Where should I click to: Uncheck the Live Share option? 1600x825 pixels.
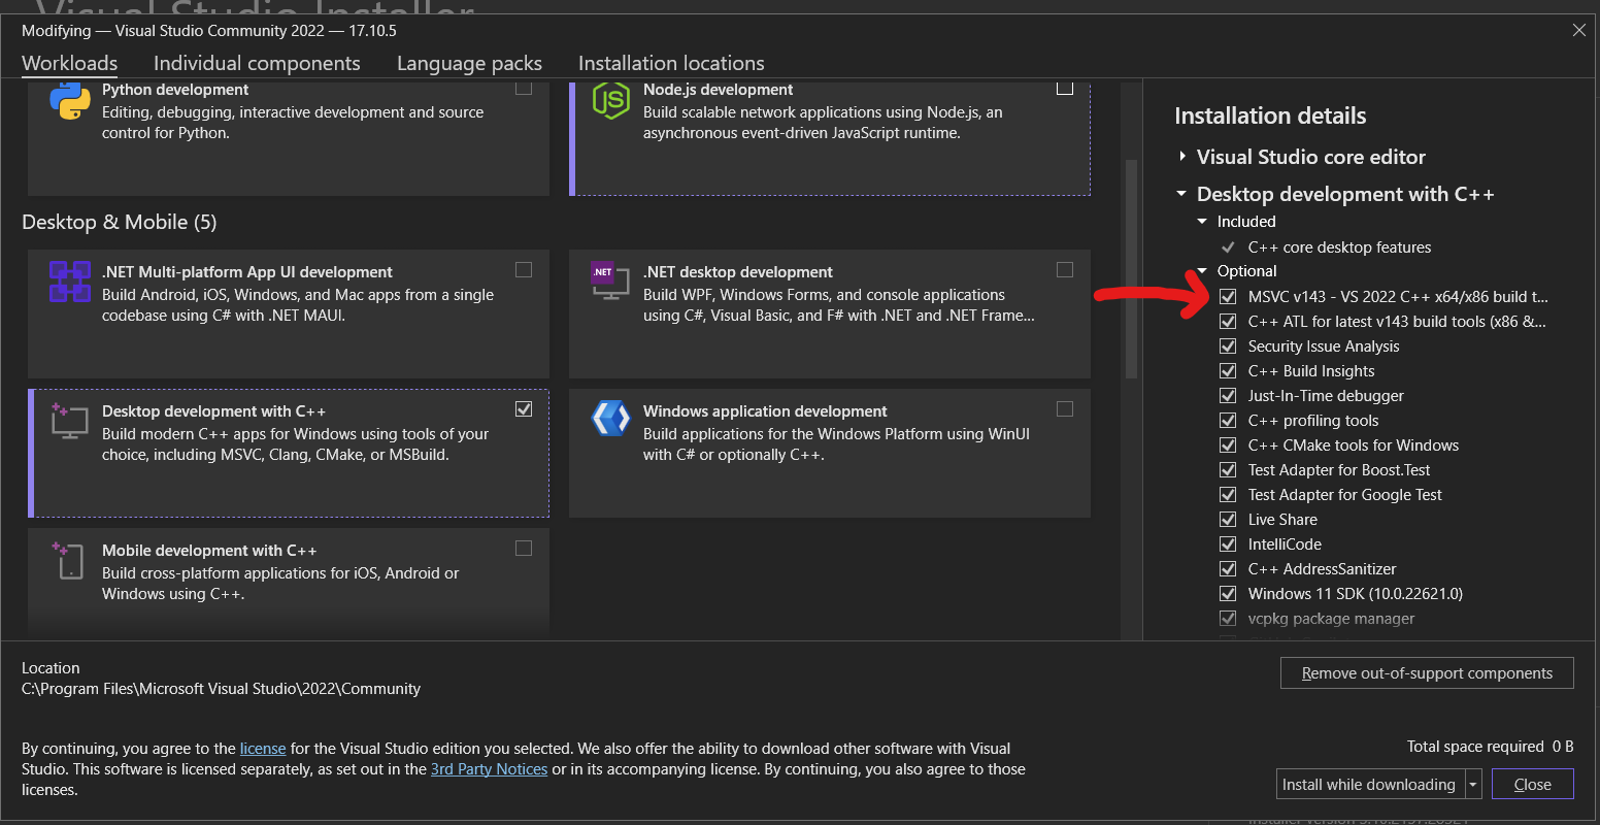pyautogui.click(x=1228, y=520)
